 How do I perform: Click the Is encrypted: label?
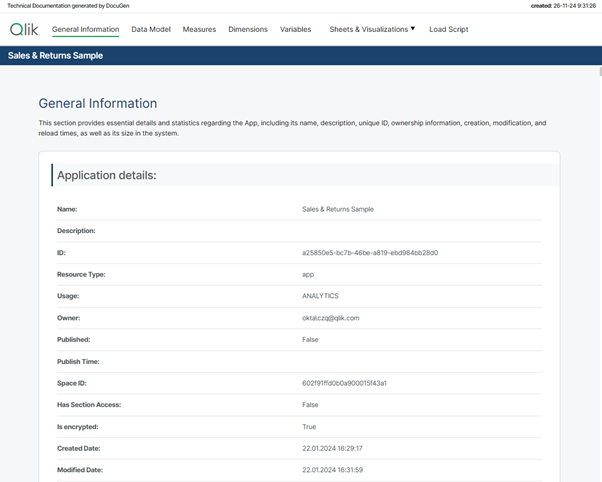(78, 427)
